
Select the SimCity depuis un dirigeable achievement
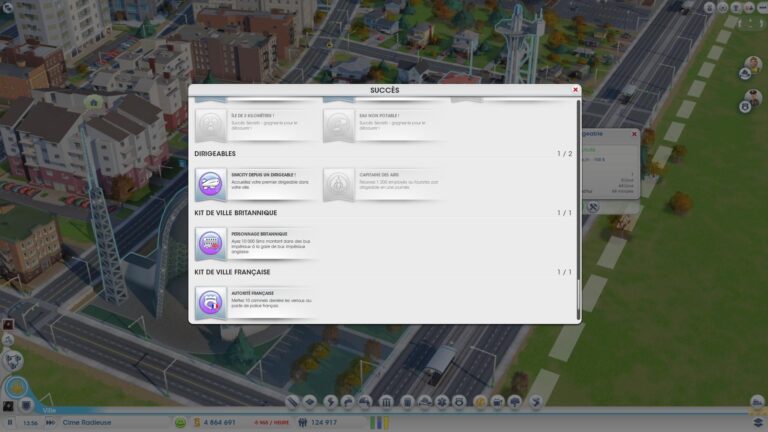[x=257, y=184]
